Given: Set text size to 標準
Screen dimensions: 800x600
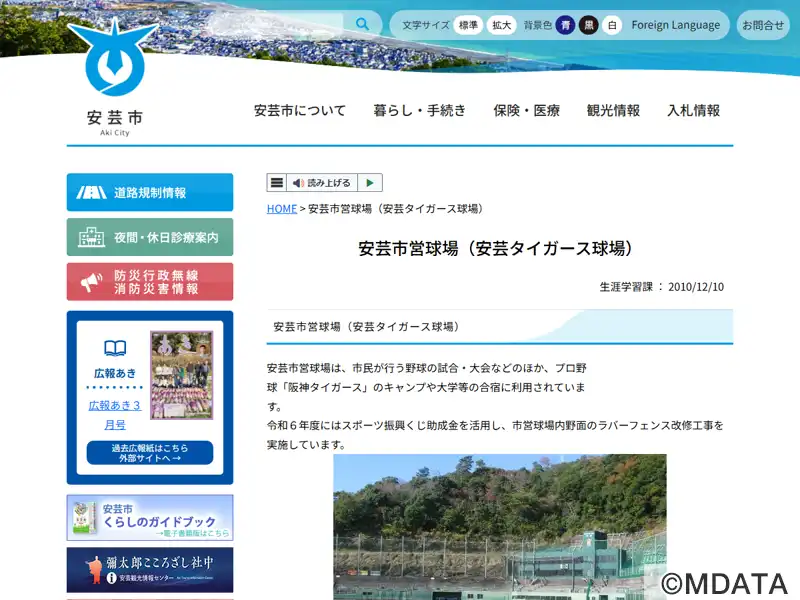Looking at the screenshot, I should click(x=468, y=25).
